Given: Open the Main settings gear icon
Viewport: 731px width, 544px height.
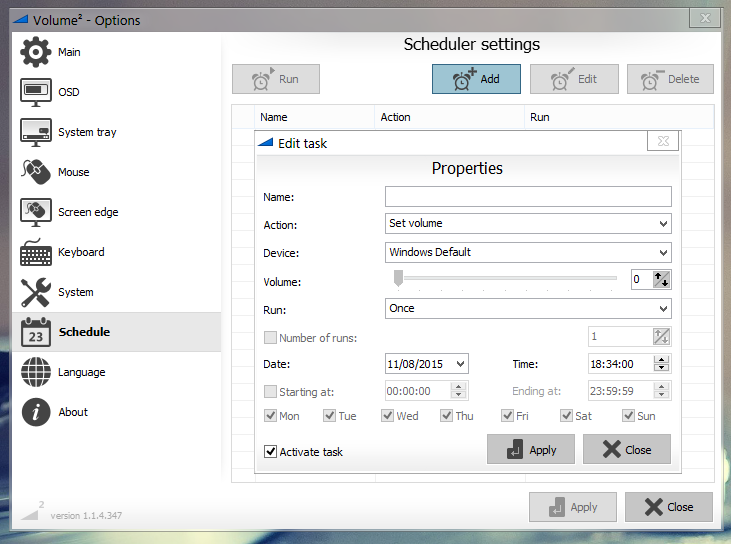Looking at the screenshot, I should pyautogui.click(x=35, y=52).
